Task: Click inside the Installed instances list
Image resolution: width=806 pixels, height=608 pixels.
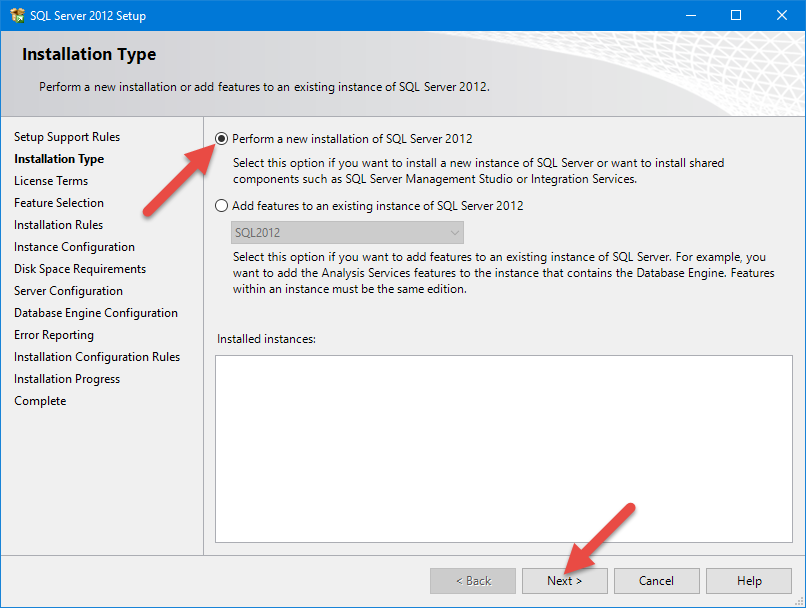Action: [x=503, y=448]
